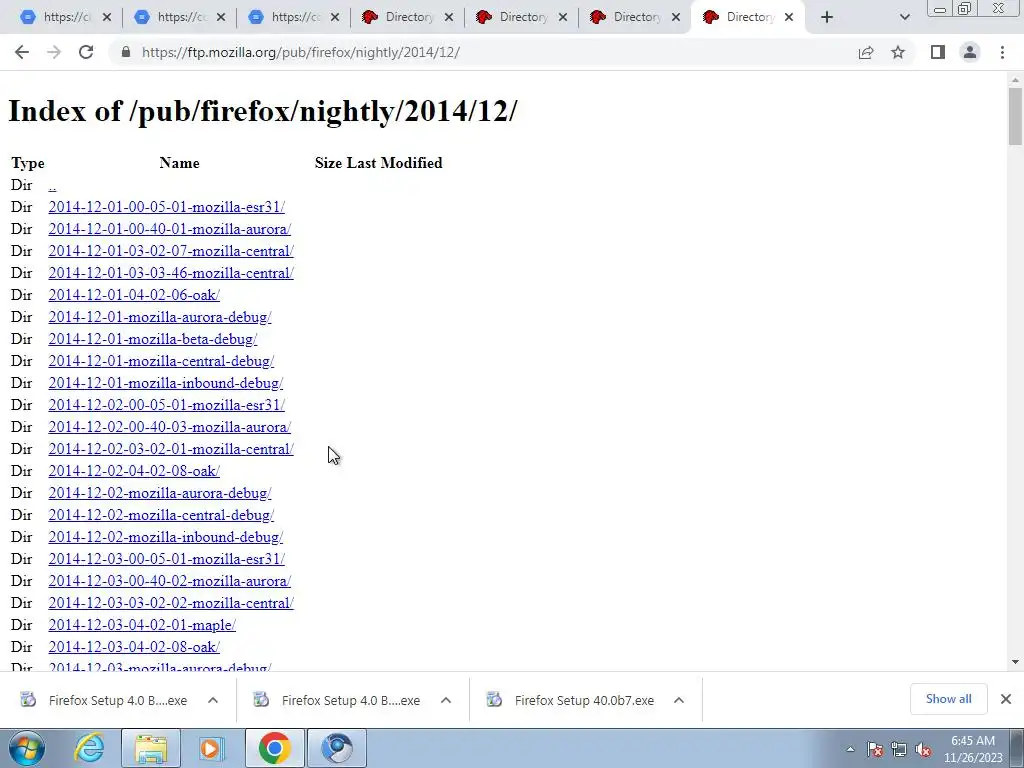Open 2014-12-01-03-03-46-mozilla-central folder
1024x768 pixels.
point(171,273)
